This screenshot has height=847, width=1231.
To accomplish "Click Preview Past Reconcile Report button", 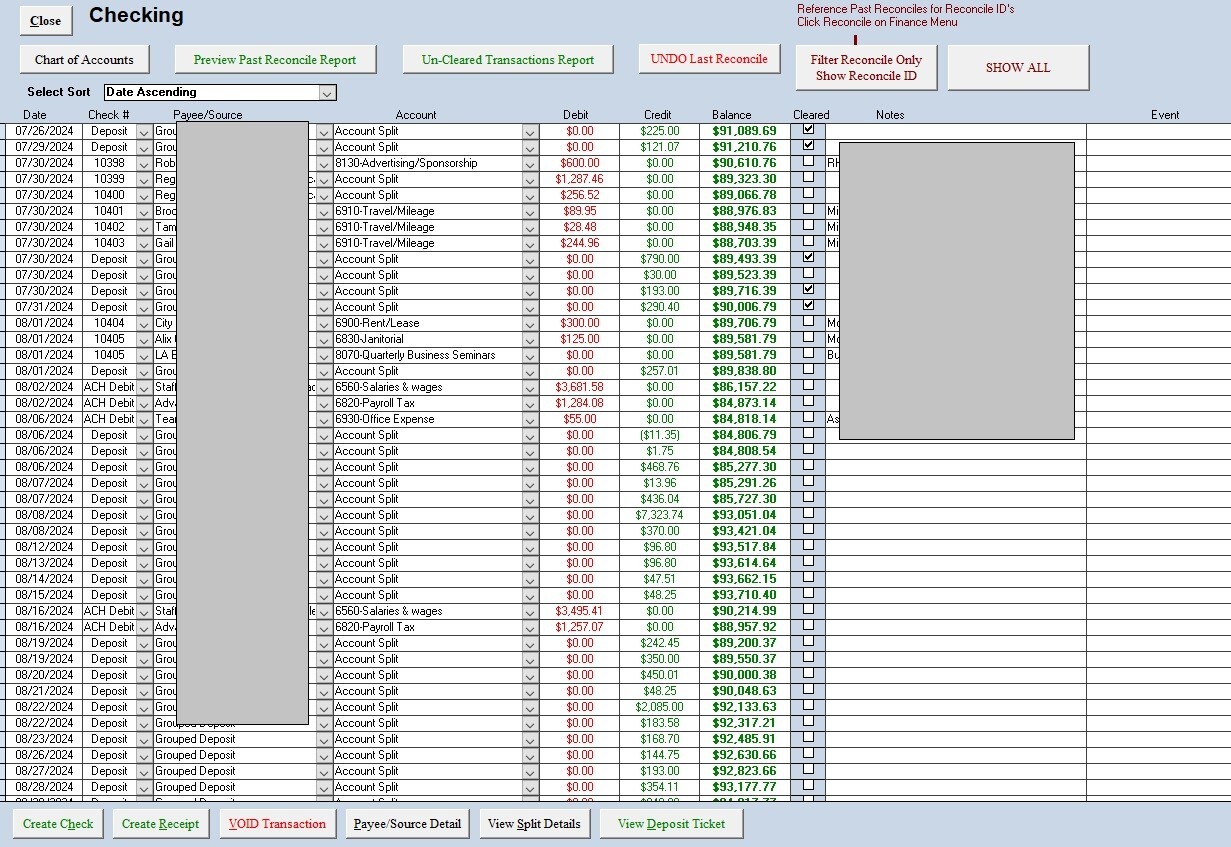I will (275, 59).
